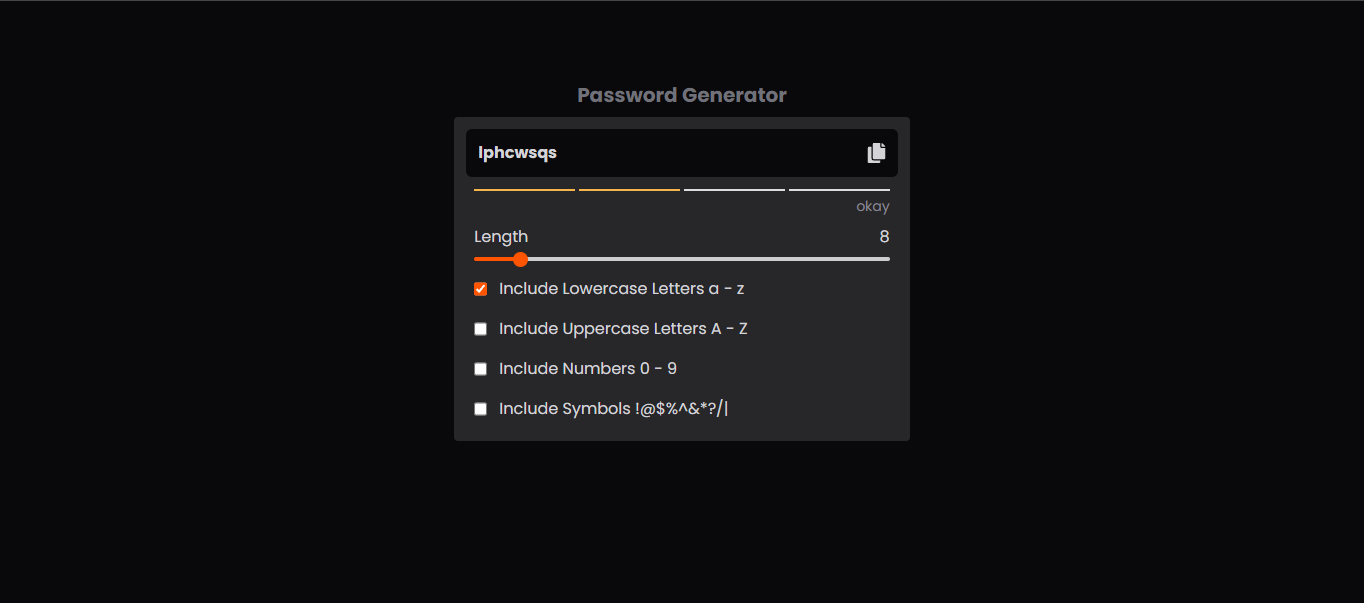
Task: Select the 'Include Uppercase Letters A - Z' label text
Action: (623, 329)
